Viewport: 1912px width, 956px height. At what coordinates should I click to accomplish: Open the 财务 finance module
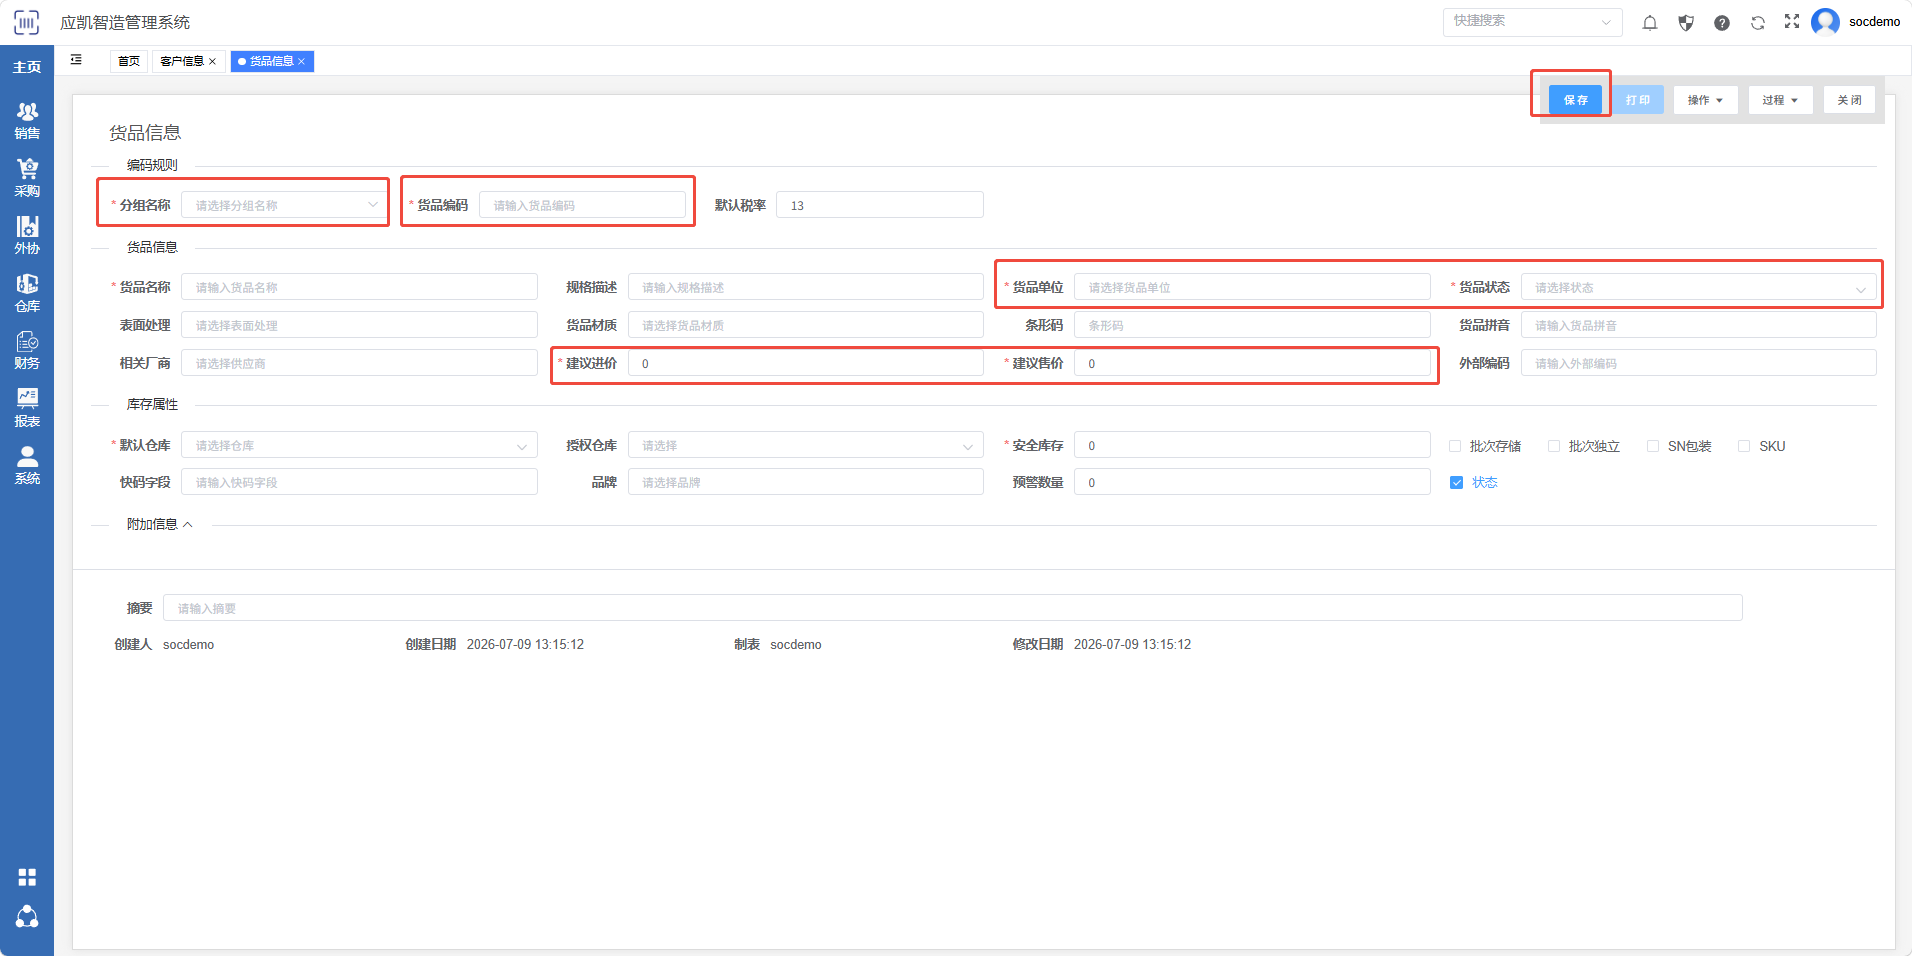click(27, 351)
